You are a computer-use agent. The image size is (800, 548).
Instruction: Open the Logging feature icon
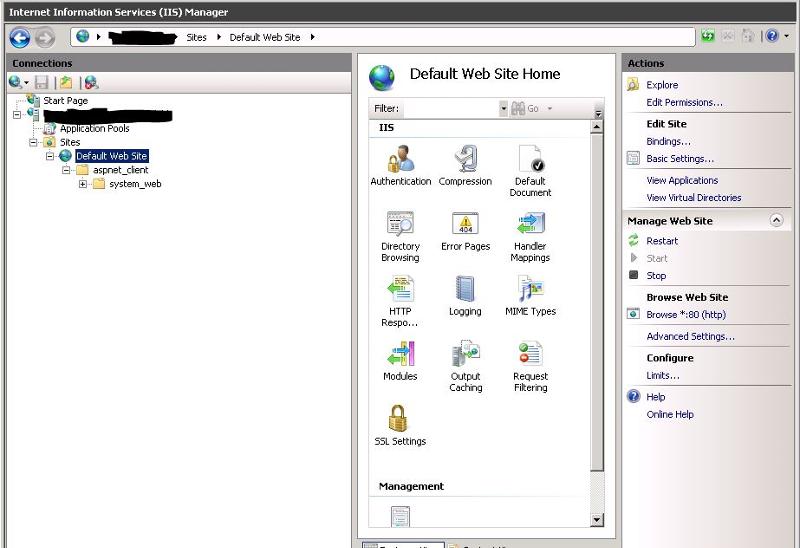pos(465,288)
